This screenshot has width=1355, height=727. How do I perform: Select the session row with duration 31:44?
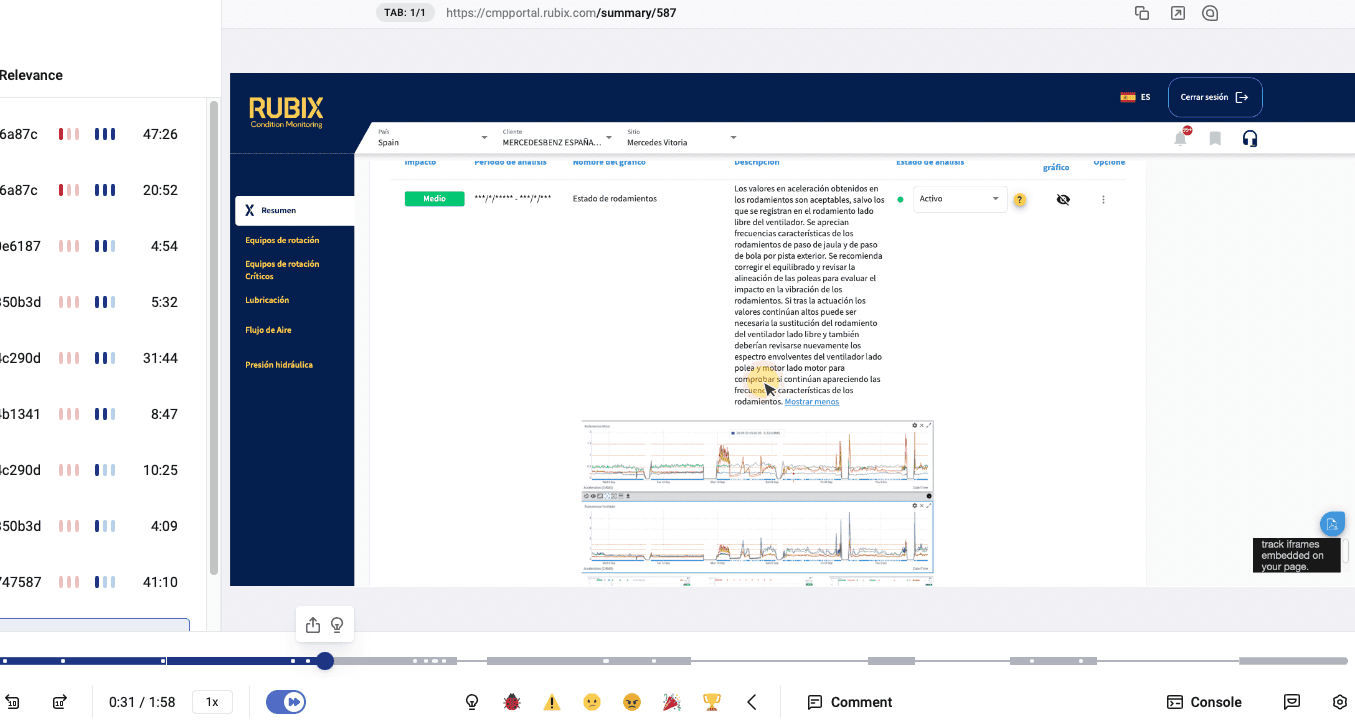[103, 358]
